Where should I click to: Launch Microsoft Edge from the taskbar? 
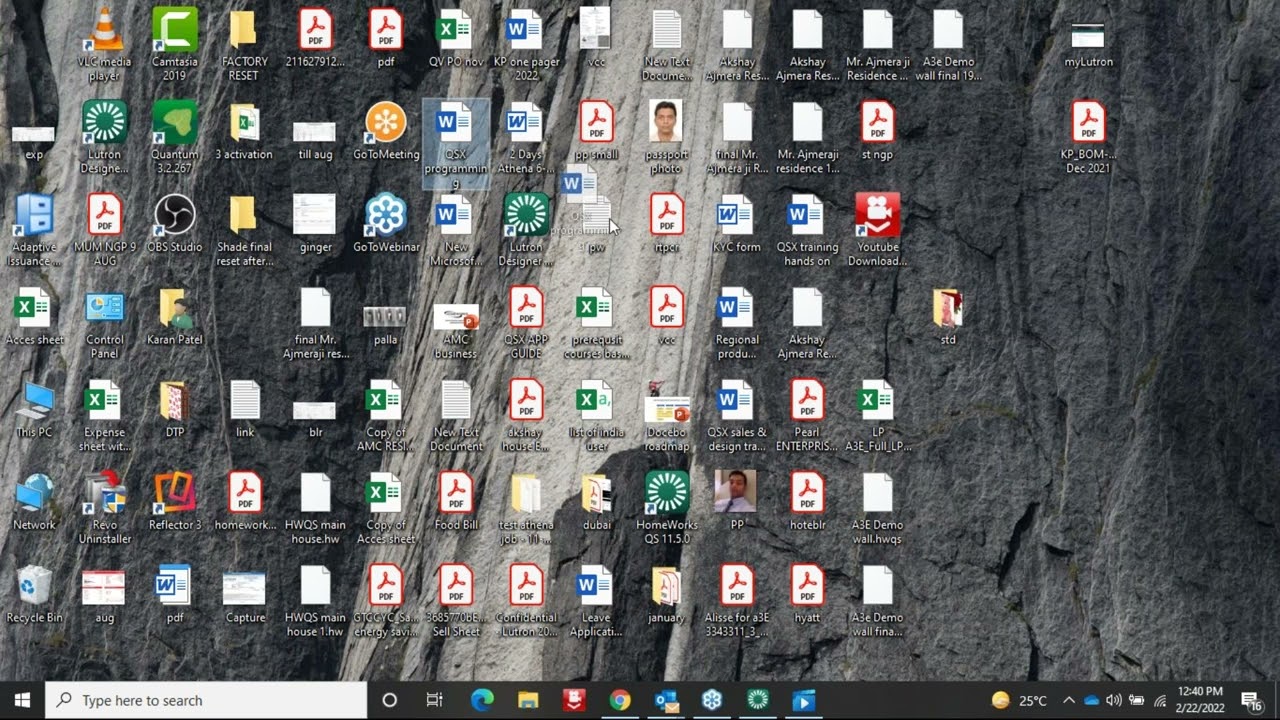pyautogui.click(x=482, y=700)
